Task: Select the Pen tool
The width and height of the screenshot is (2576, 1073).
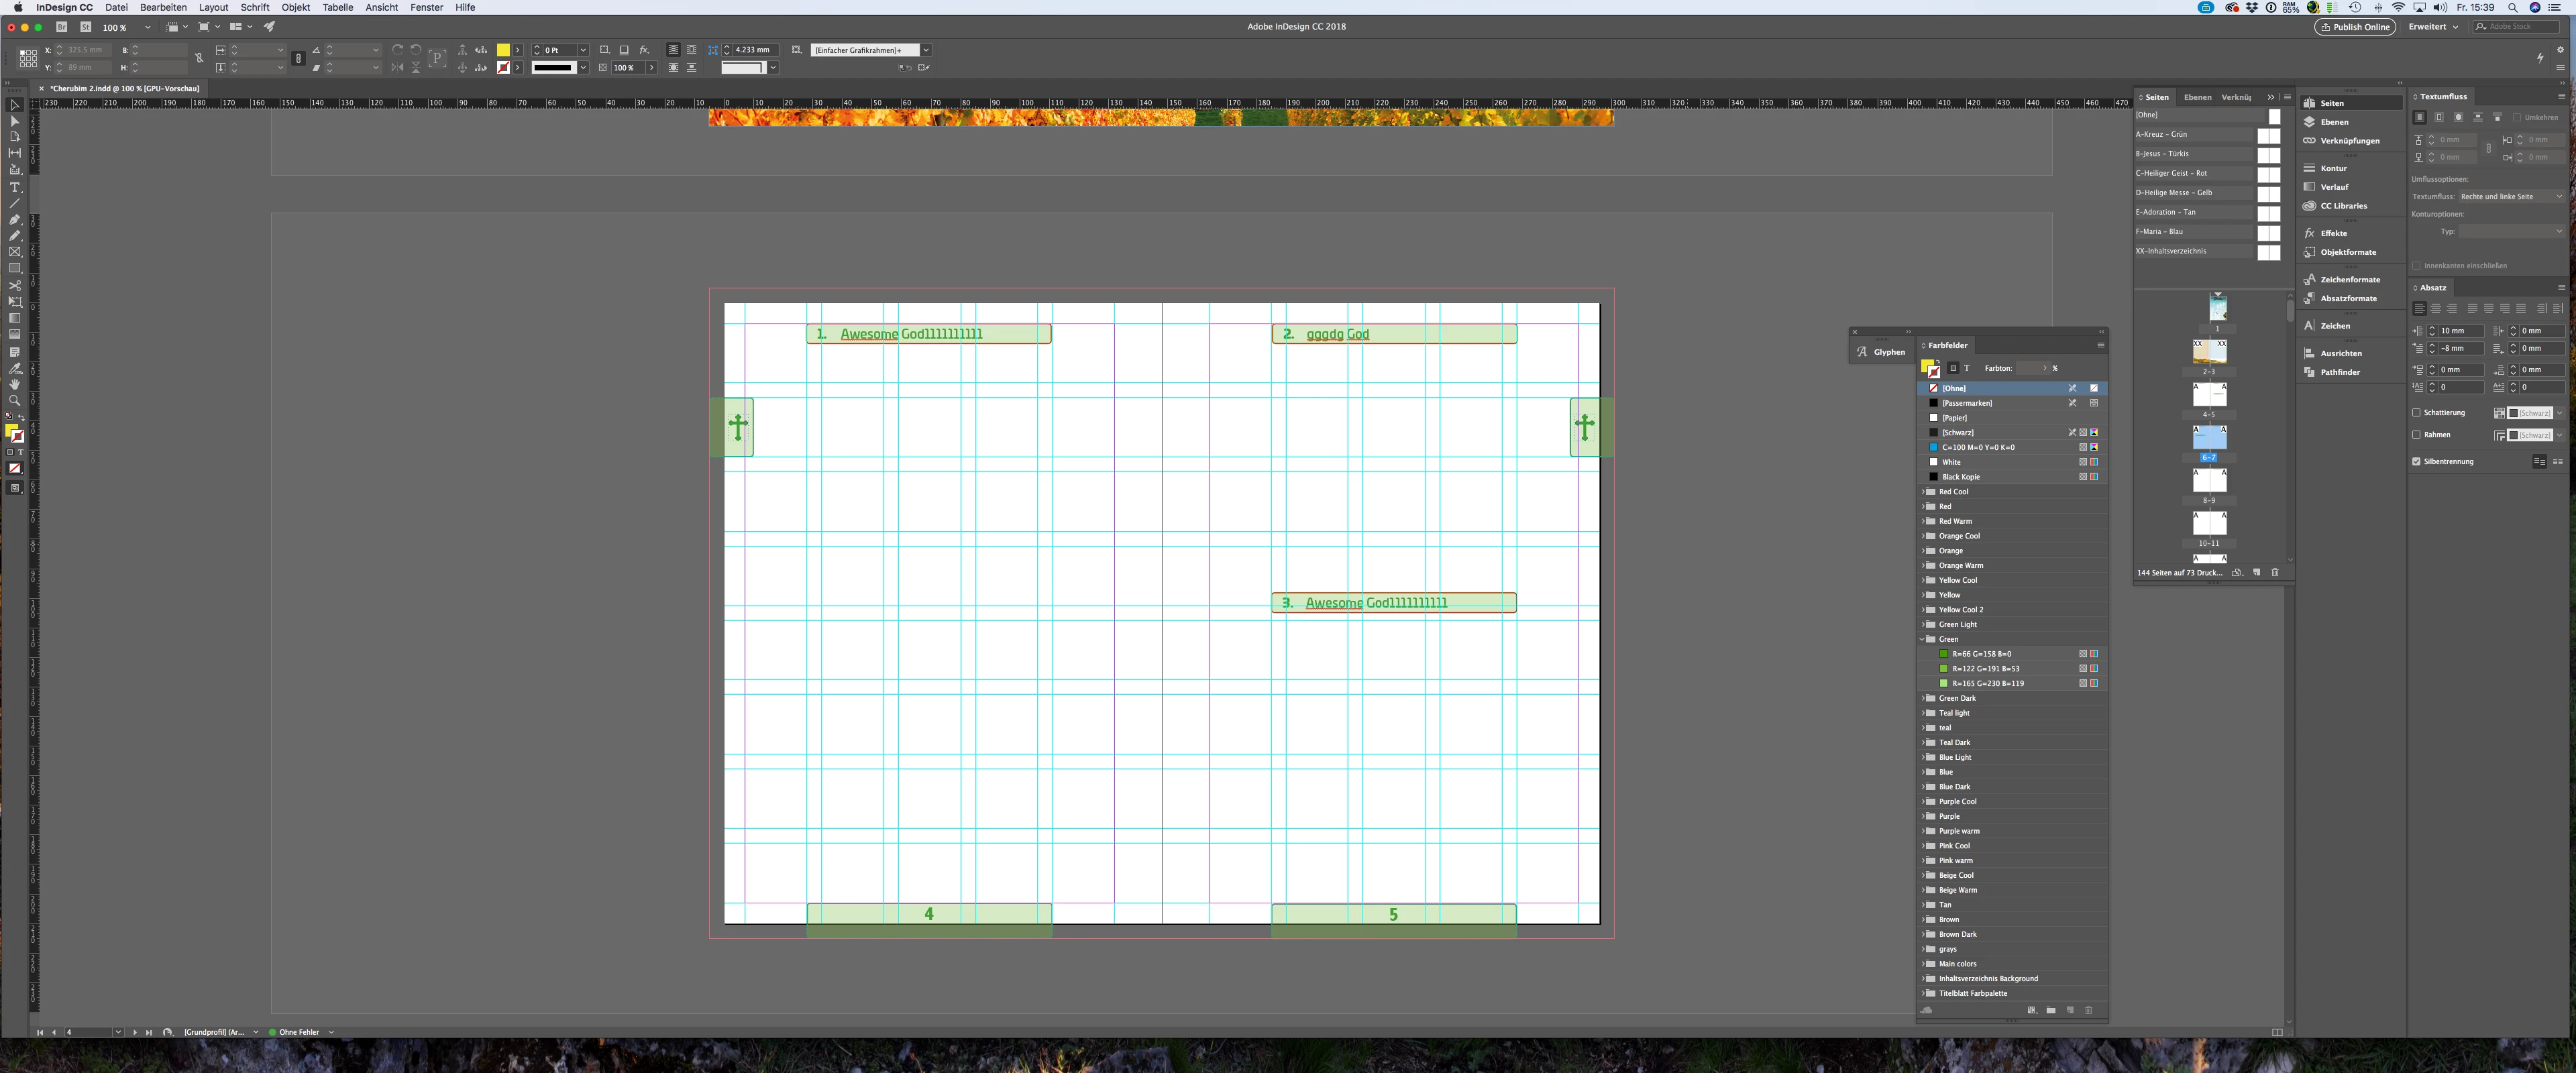Action: click(x=15, y=219)
